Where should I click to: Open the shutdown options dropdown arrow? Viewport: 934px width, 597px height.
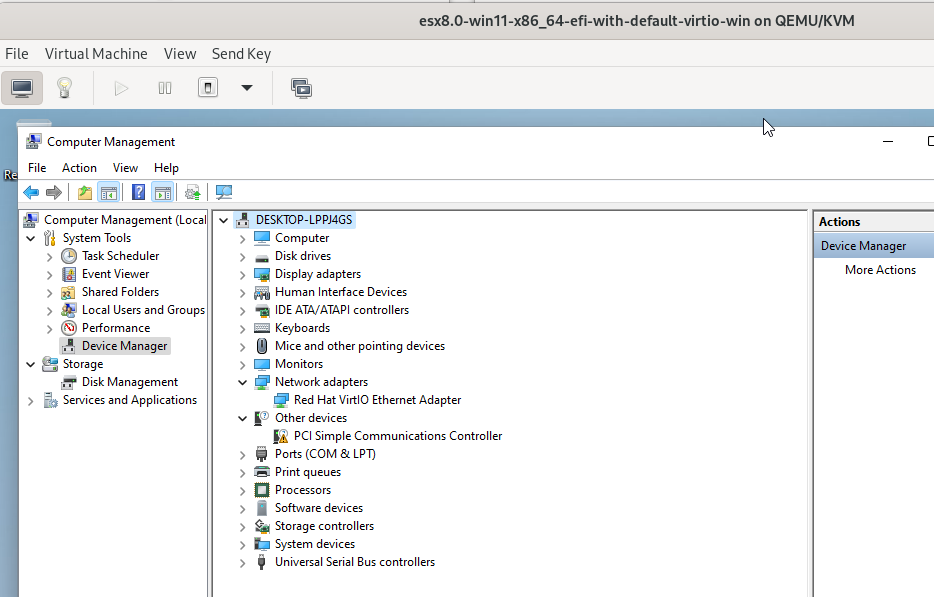(x=247, y=88)
